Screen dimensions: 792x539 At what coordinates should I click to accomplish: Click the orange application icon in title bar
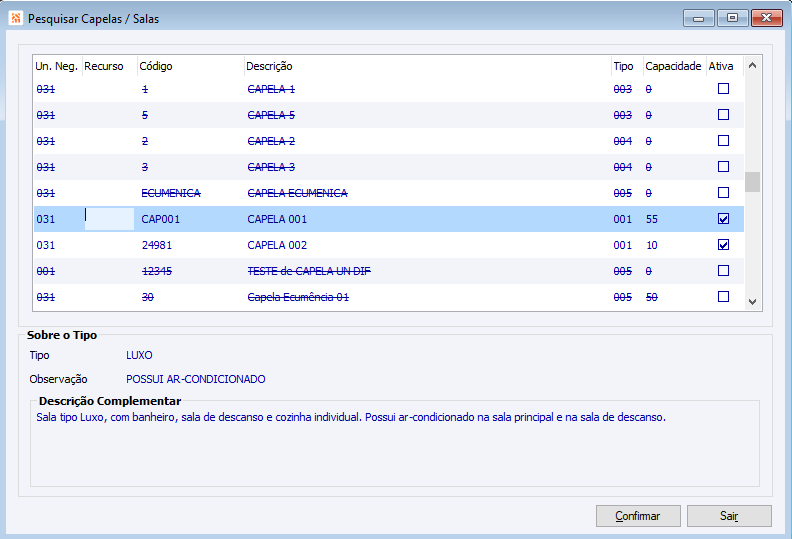16,18
